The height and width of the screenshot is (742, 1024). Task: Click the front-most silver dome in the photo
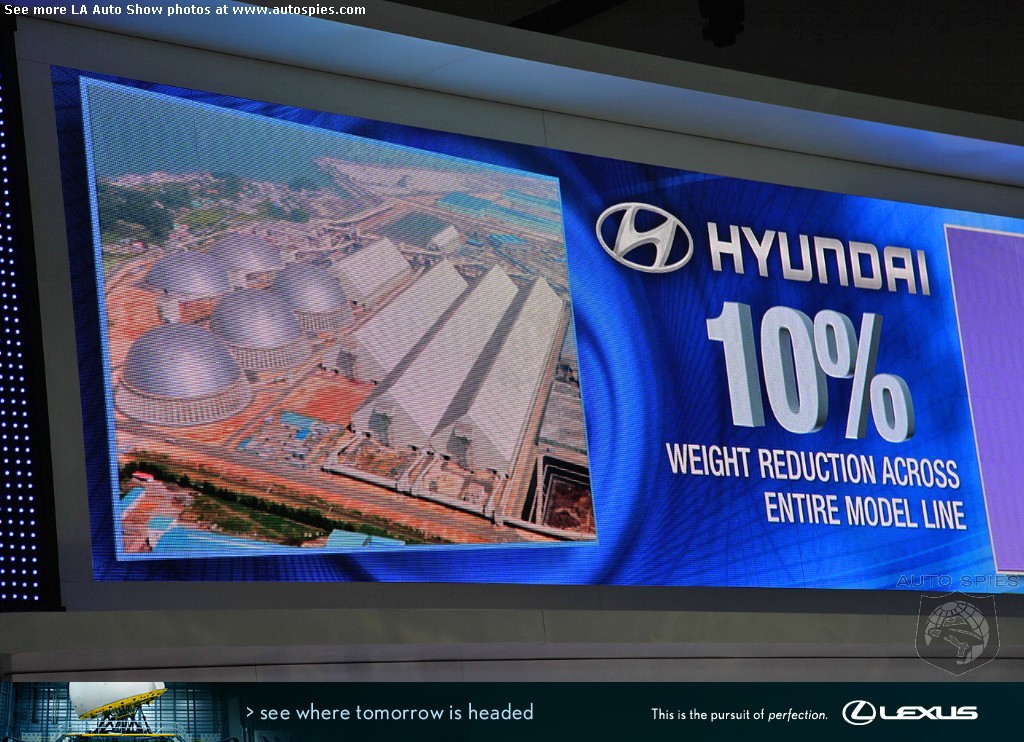[x=181, y=371]
